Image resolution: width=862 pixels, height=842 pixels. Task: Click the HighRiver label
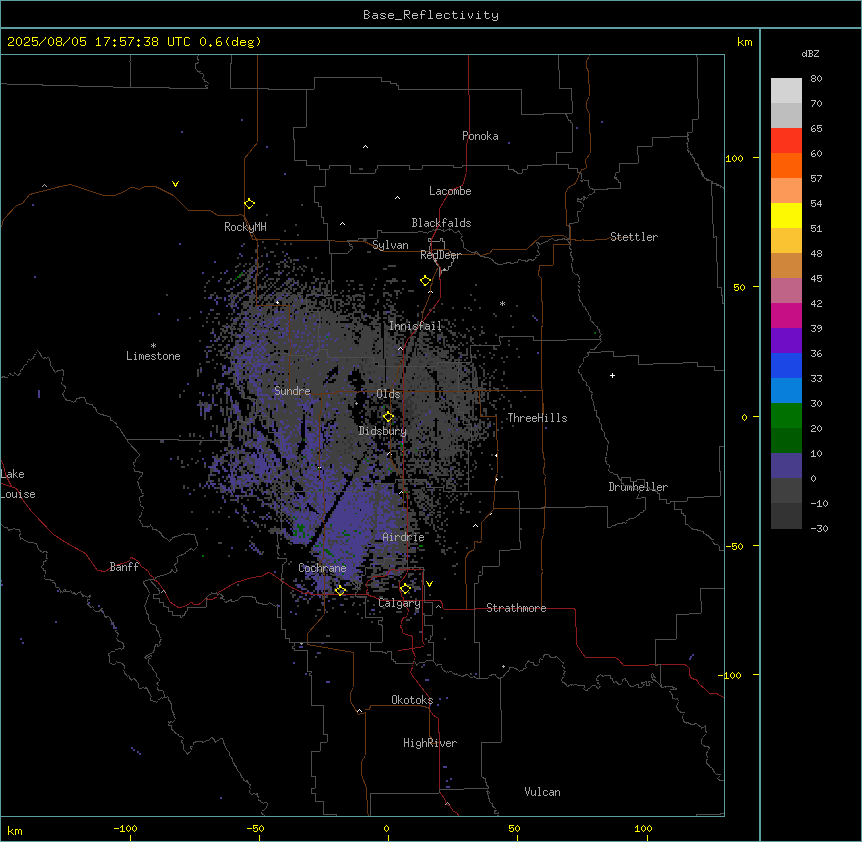click(x=430, y=743)
